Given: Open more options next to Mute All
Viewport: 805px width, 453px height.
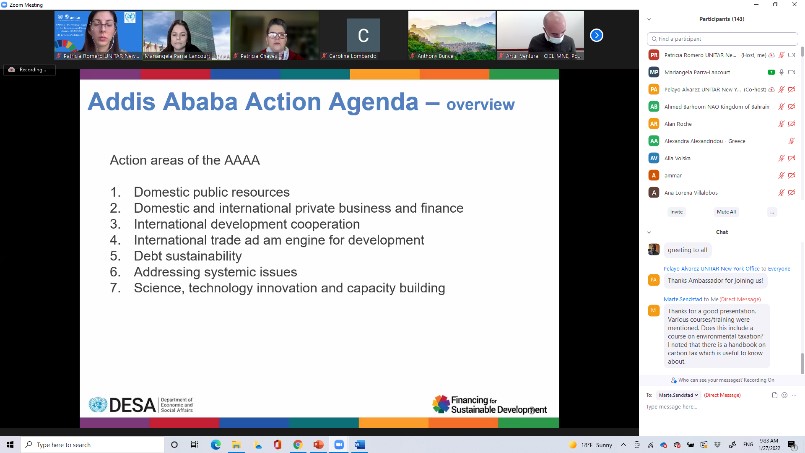Looking at the screenshot, I should click(771, 212).
